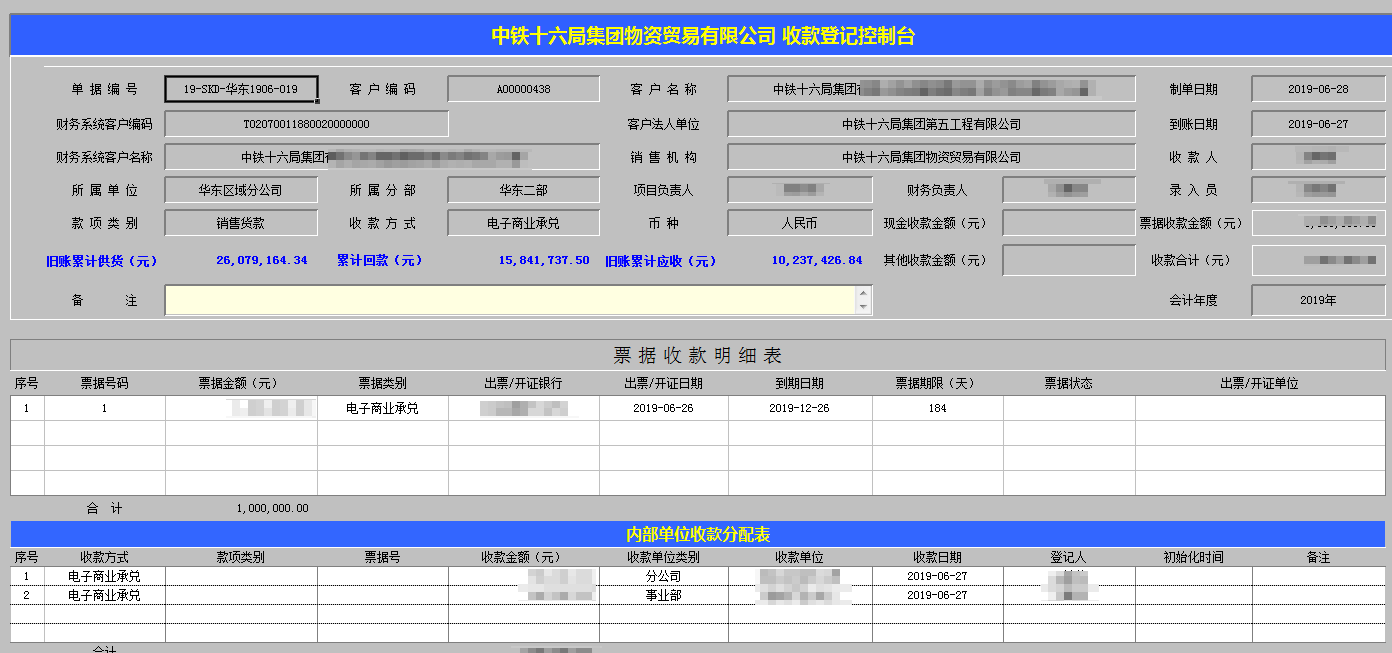
Task: Click the empty 现金收款金额 field
Action: point(1069,223)
